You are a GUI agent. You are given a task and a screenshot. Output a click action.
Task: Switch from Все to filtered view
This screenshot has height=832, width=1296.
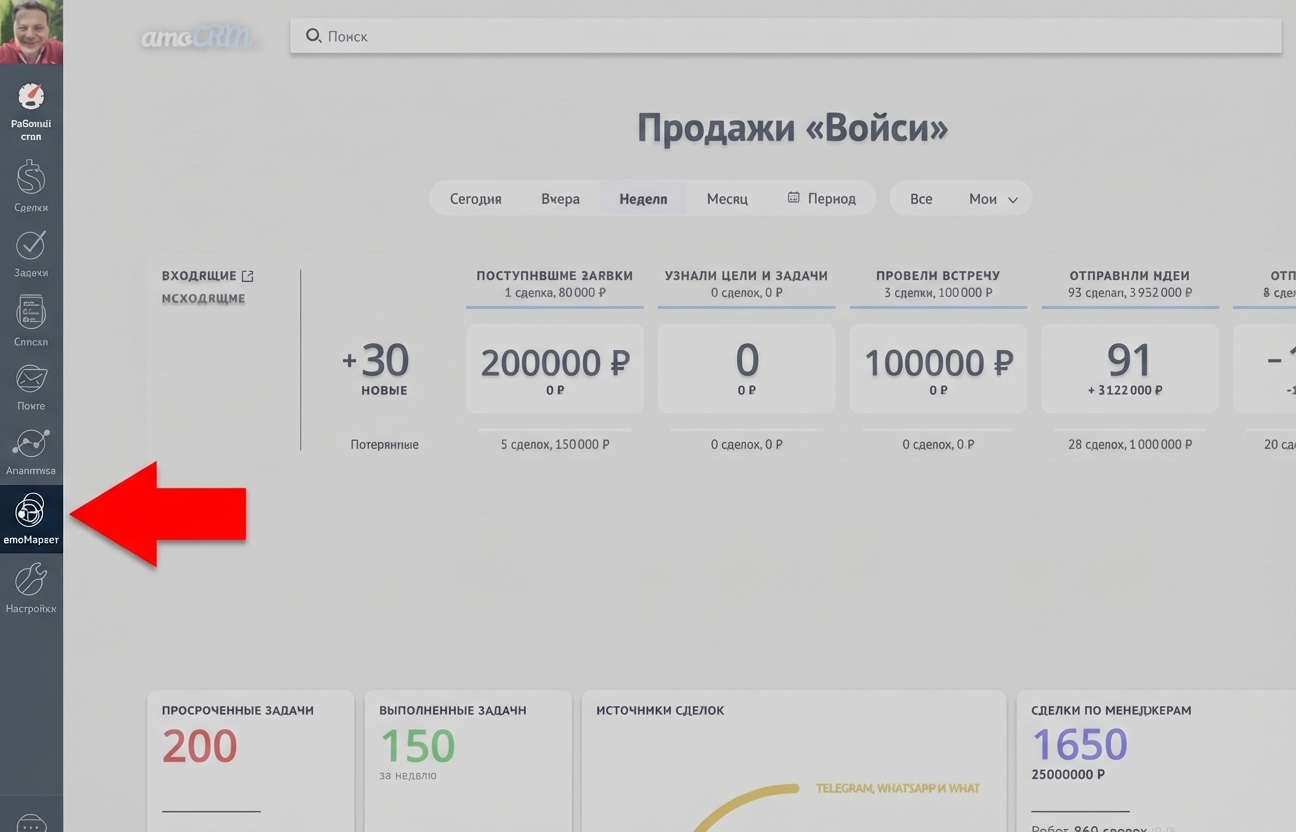[921, 198]
